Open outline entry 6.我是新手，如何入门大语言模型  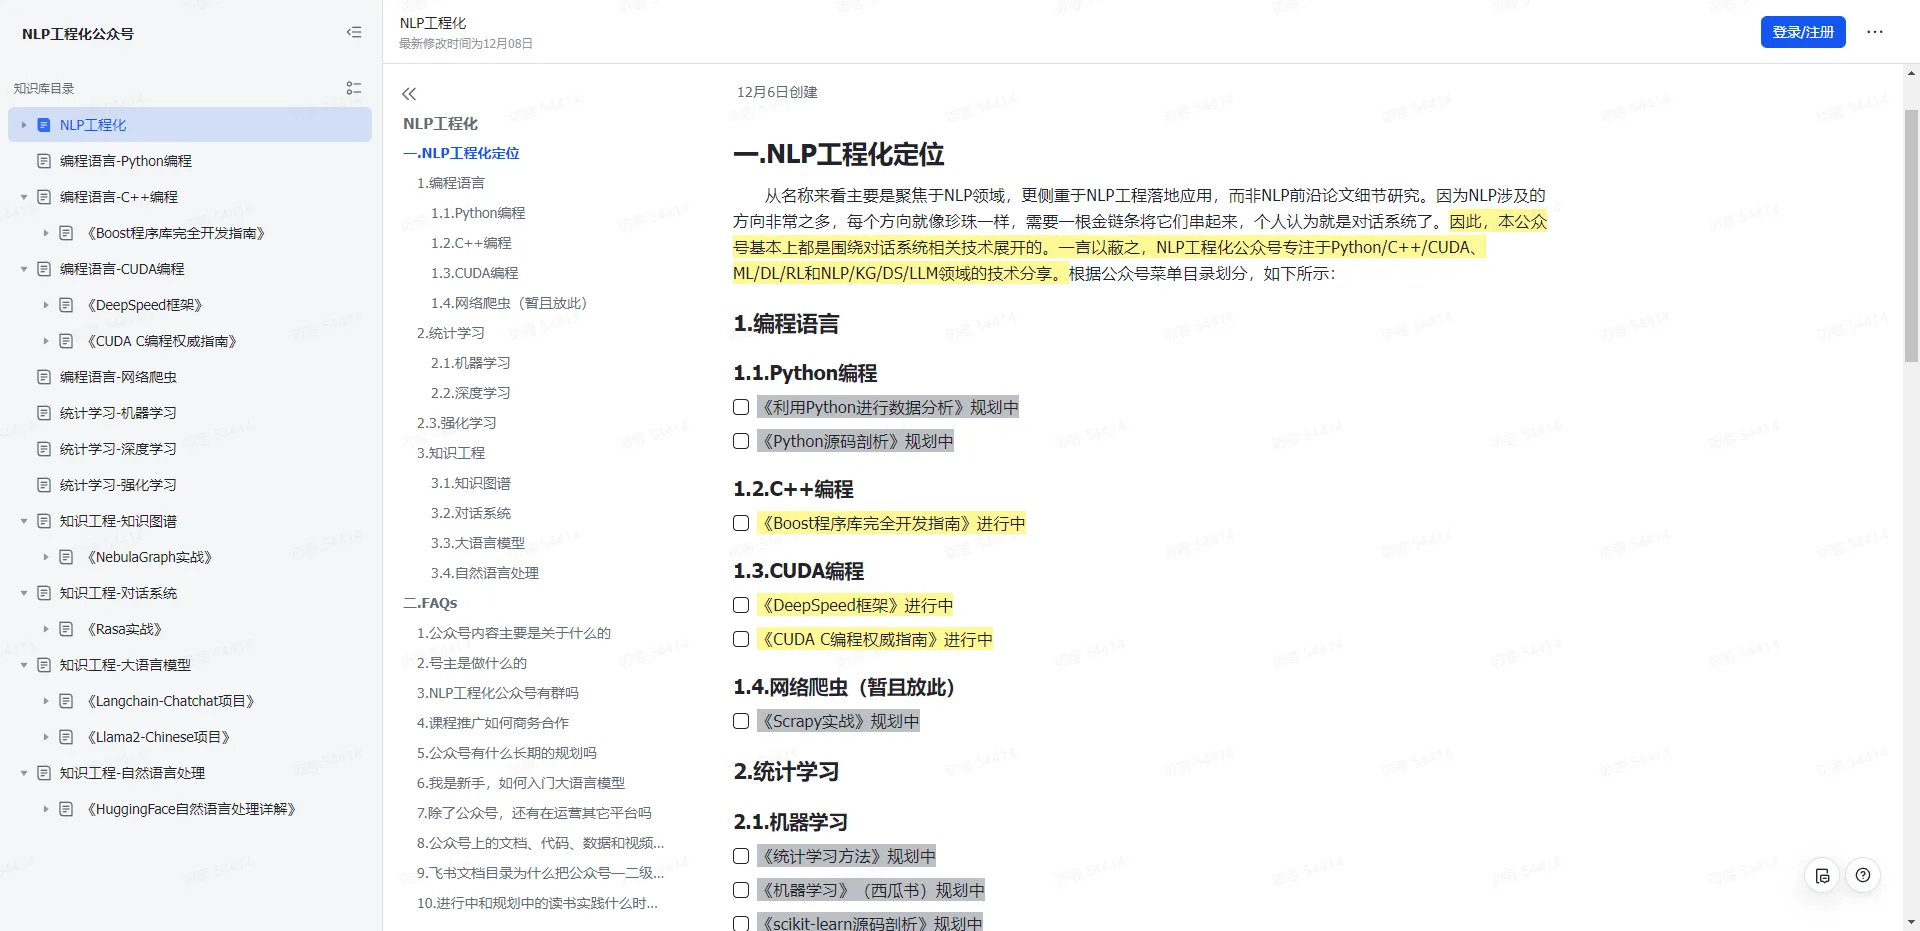(521, 783)
